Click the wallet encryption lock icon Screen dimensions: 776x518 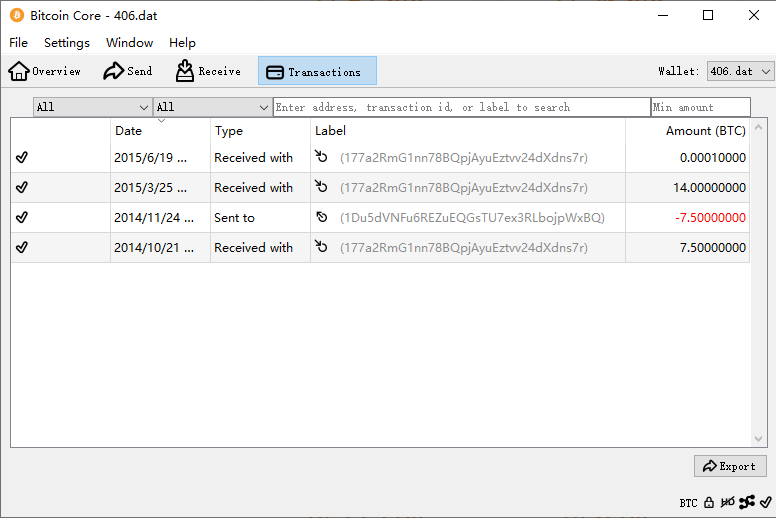click(x=709, y=503)
